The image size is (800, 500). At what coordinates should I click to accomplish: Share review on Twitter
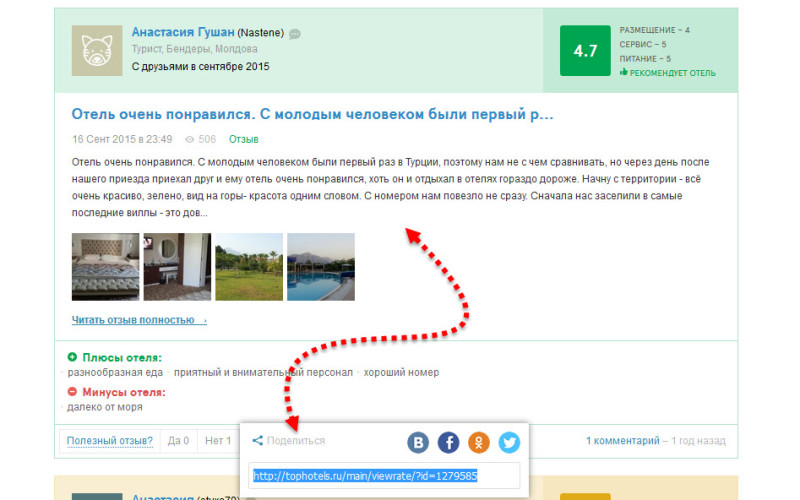(509, 441)
